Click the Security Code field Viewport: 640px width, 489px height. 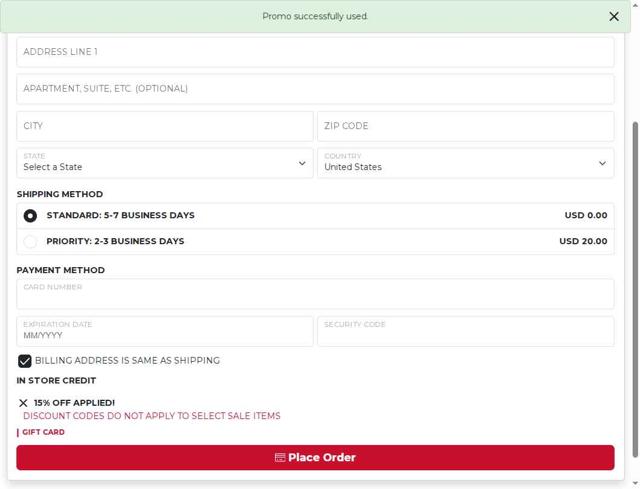tap(466, 331)
